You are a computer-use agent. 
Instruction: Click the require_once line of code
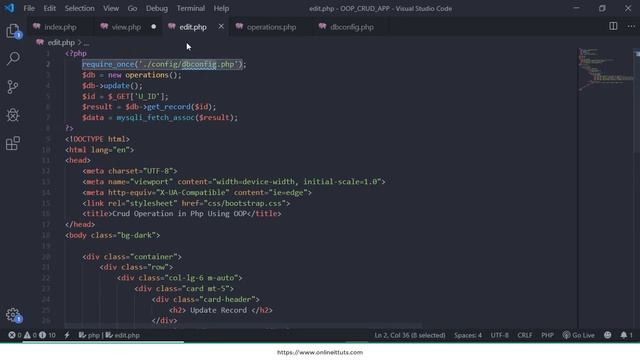click(x=164, y=64)
